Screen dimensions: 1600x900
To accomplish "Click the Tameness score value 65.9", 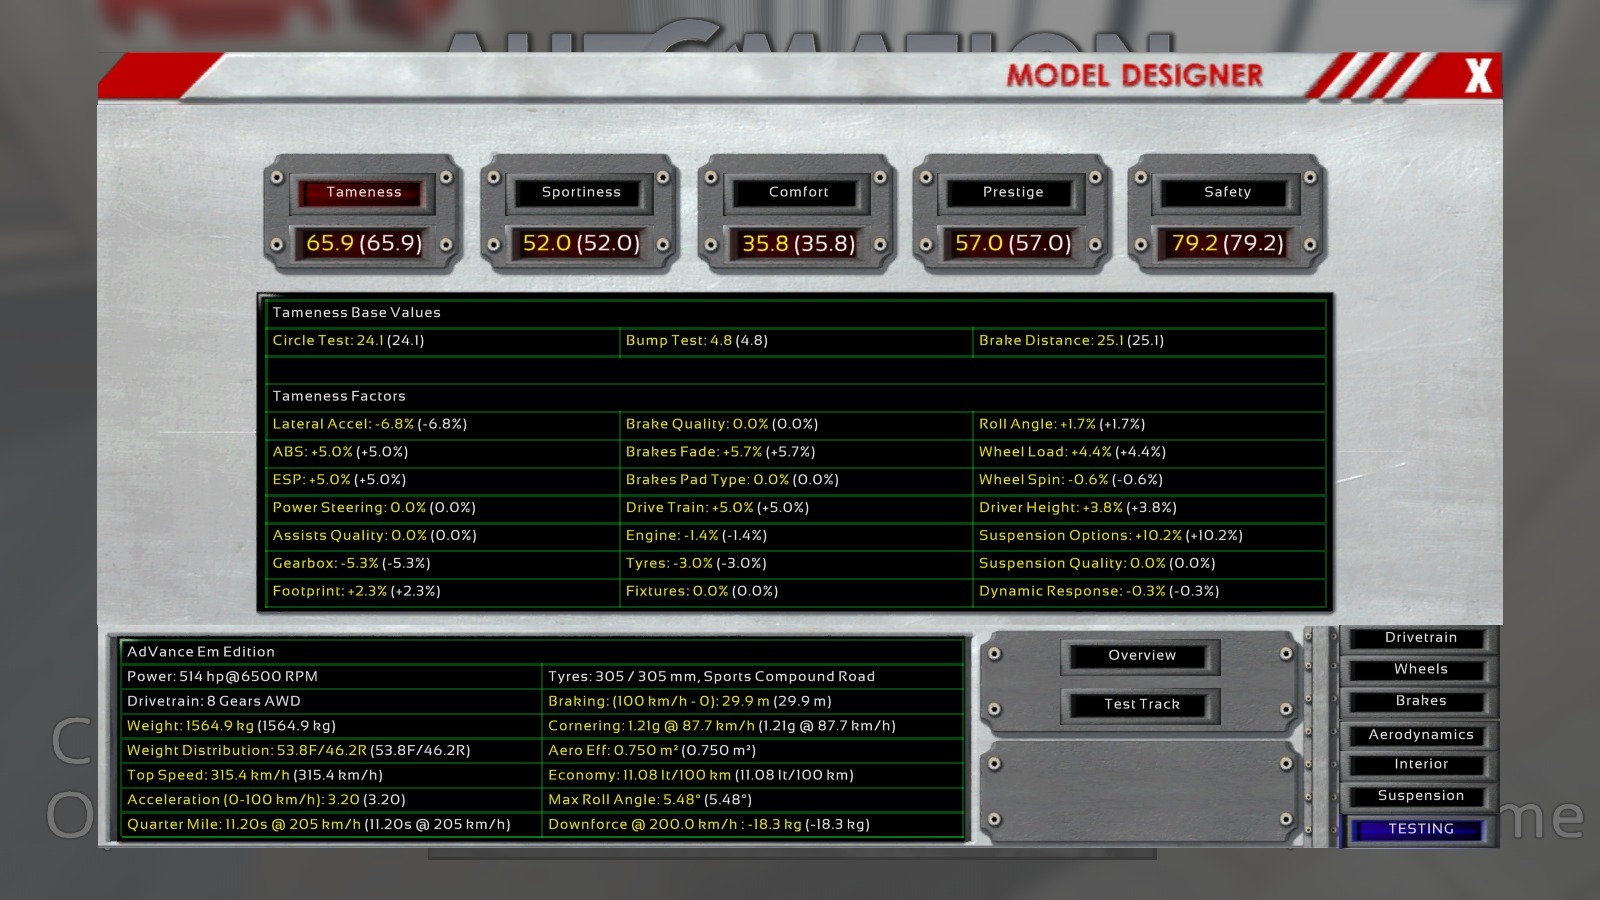I will (x=363, y=243).
